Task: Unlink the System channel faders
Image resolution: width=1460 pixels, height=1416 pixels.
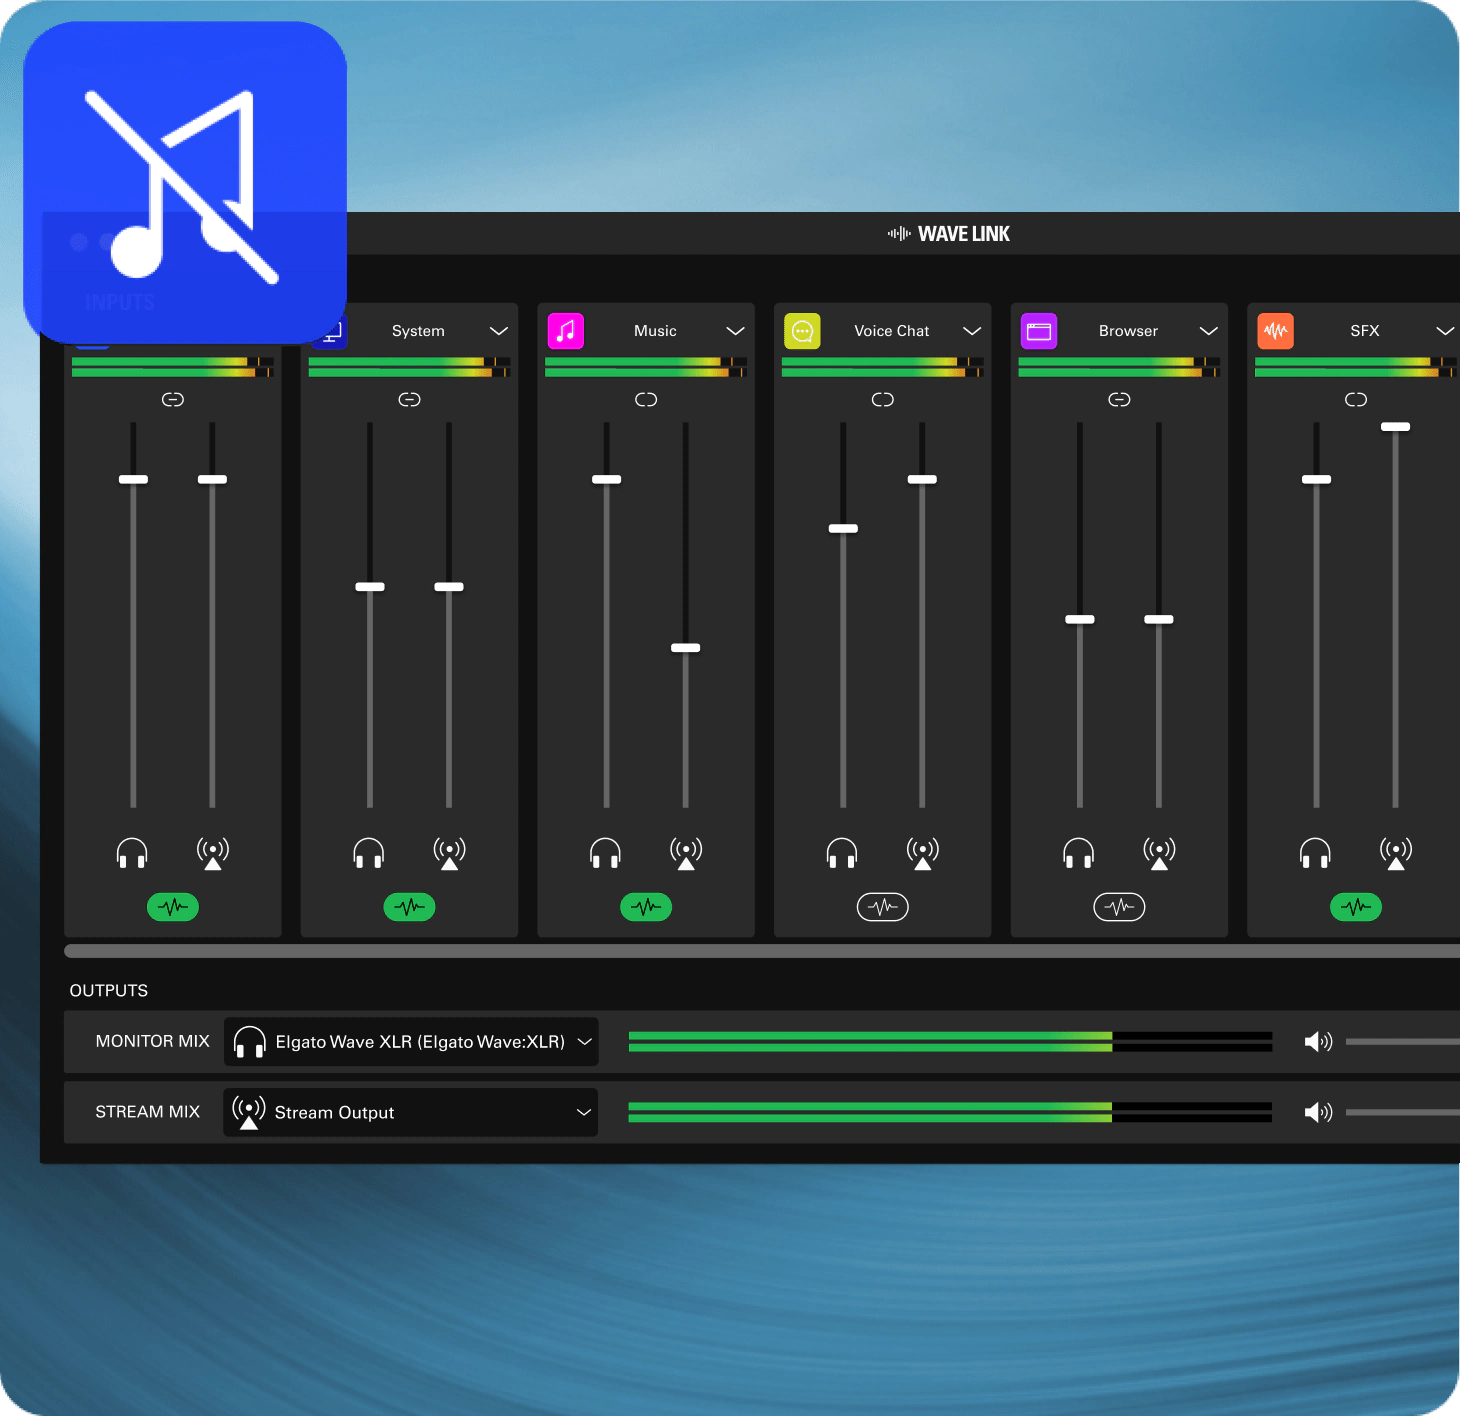Action: [409, 400]
